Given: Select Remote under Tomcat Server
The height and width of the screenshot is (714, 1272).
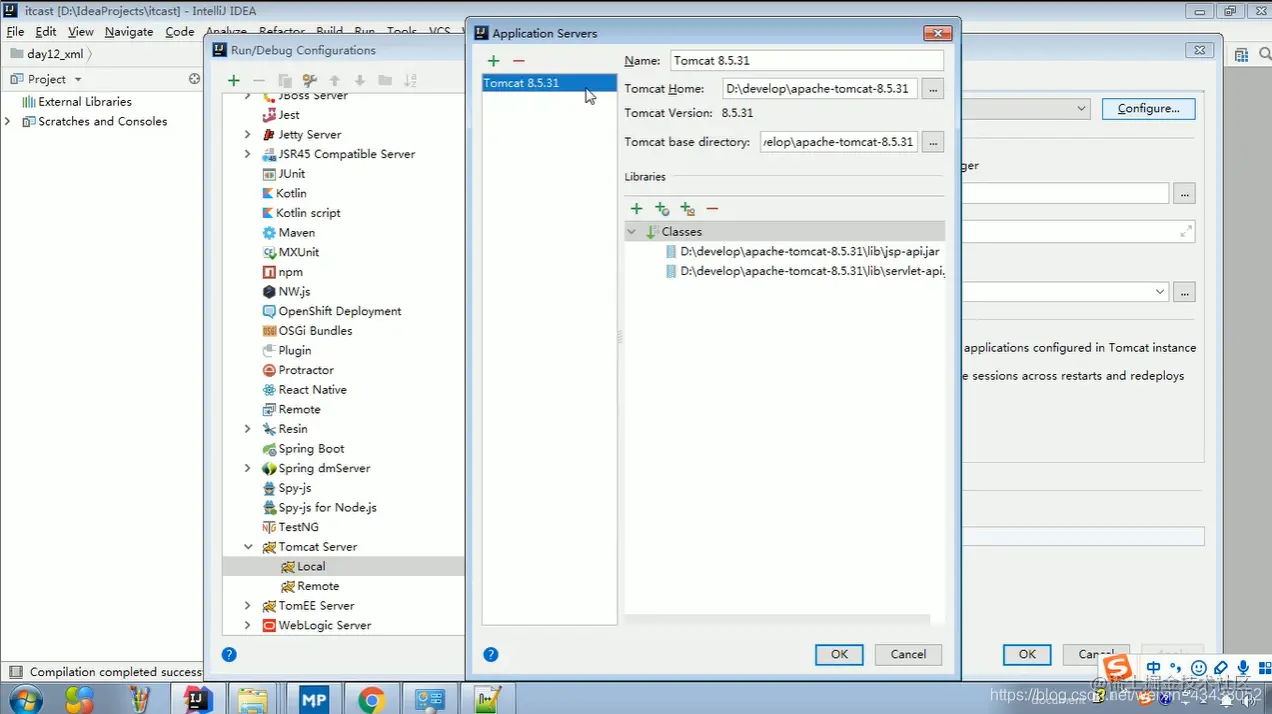Looking at the screenshot, I should point(318,586).
